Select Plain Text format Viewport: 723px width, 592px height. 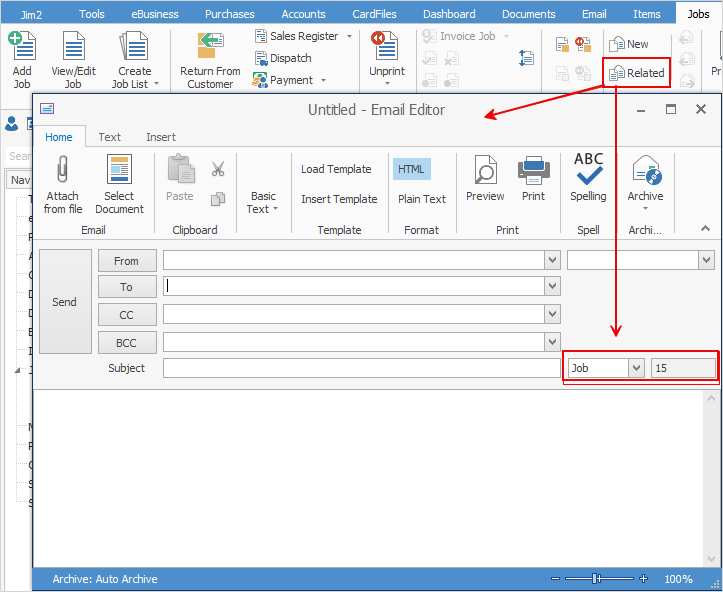click(x=422, y=199)
